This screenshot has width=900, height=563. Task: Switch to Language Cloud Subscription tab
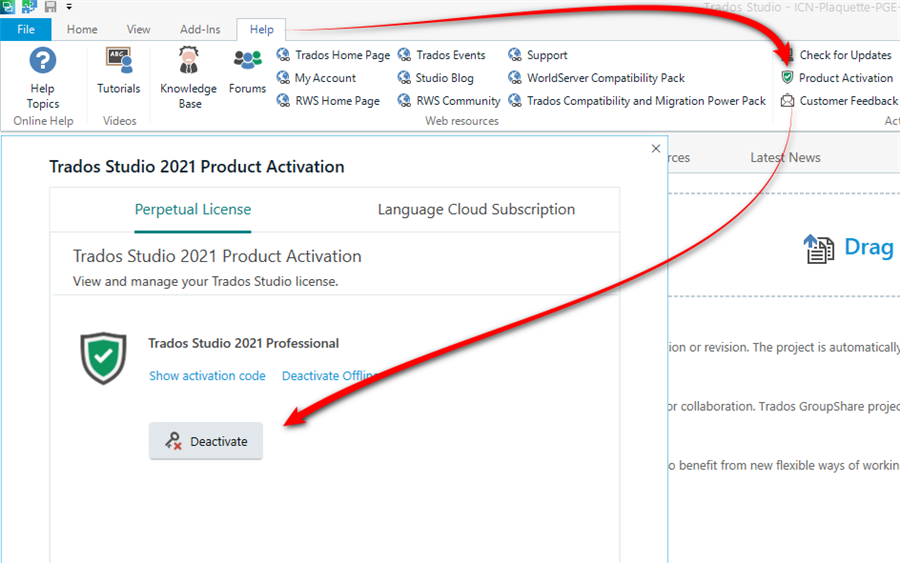(x=476, y=209)
